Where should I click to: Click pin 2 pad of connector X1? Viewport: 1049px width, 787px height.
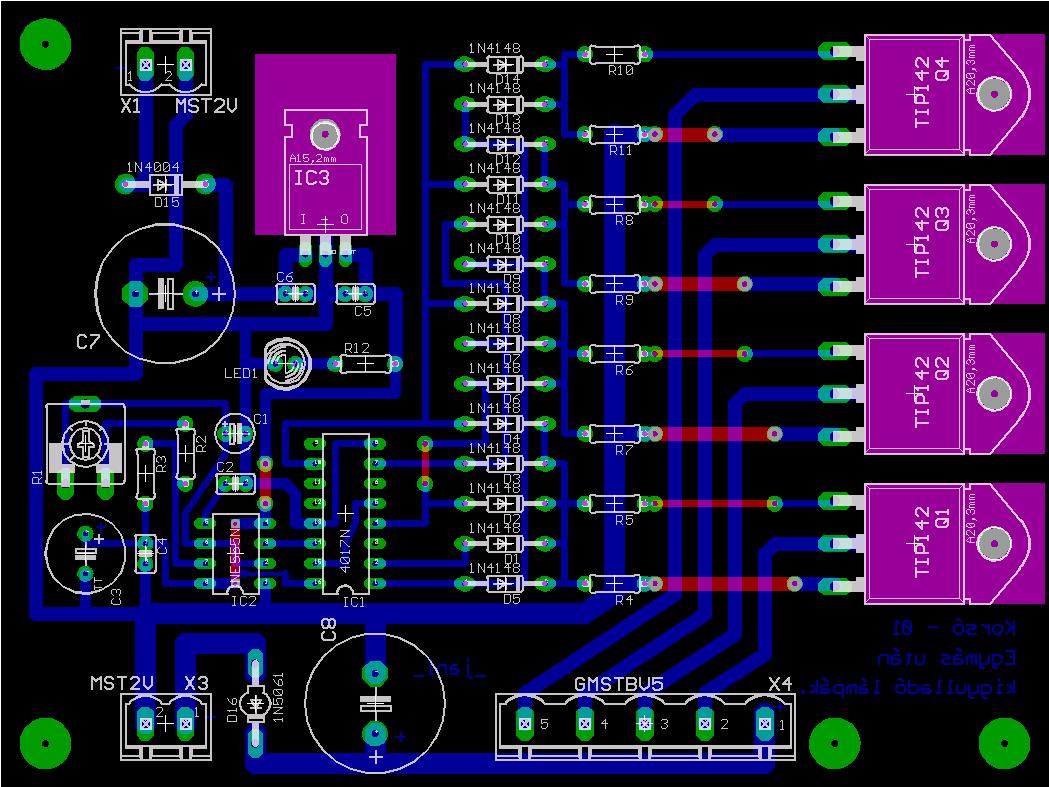[185, 66]
